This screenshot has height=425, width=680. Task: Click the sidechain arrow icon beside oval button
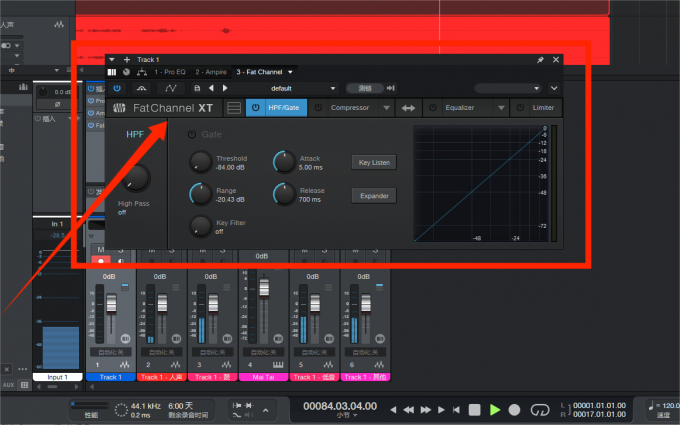(x=391, y=88)
